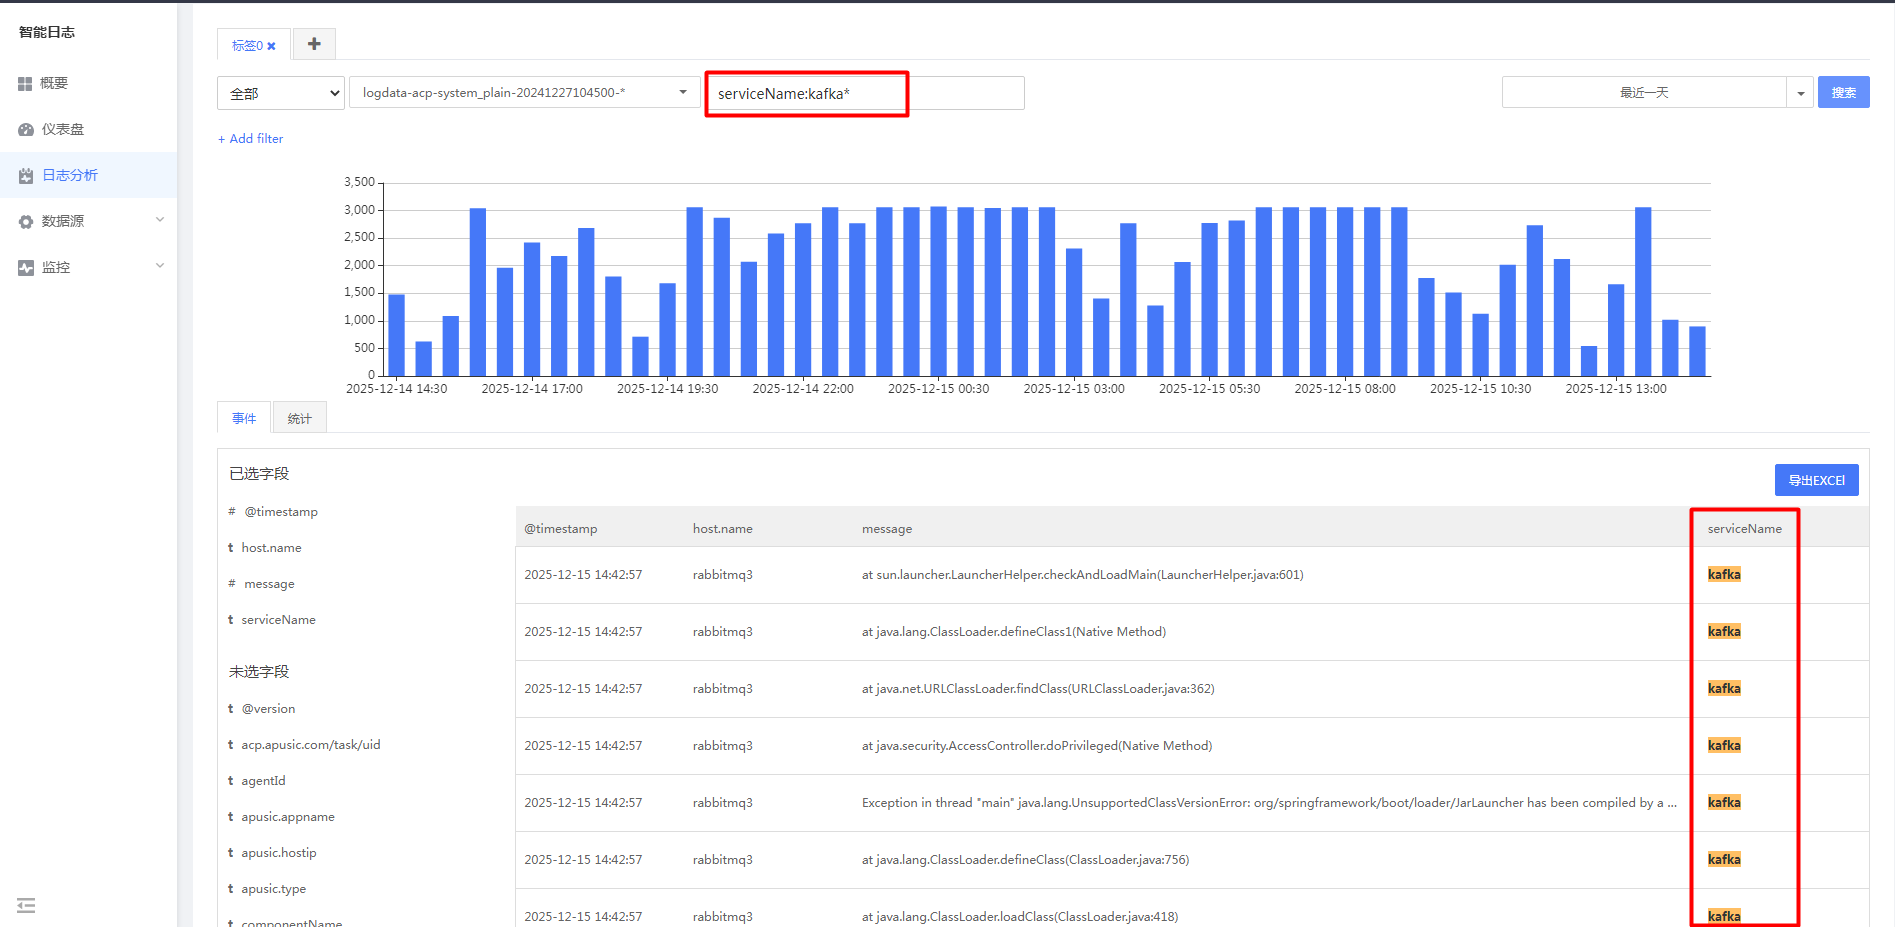1895x927 pixels.
Task: Click the host.name column header
Action: pos(723,528)
